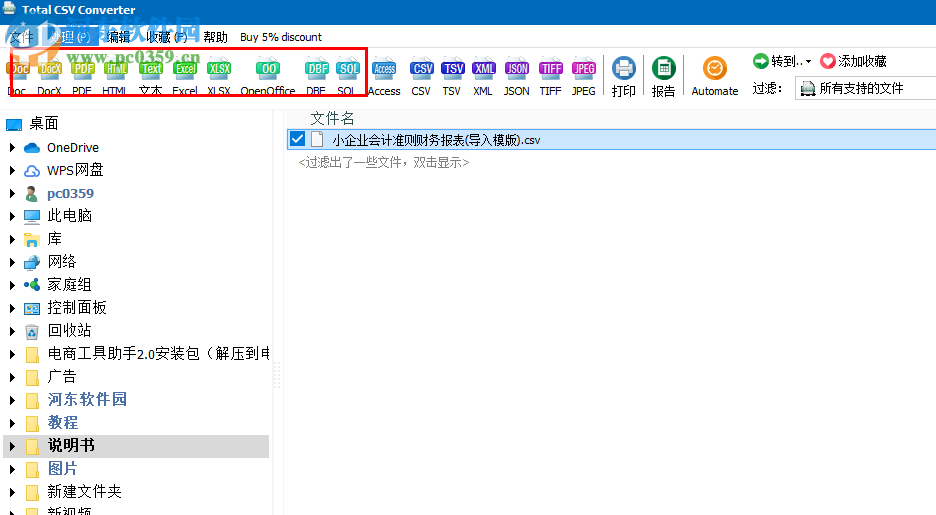Viewport: 936px width, 515px height.
Task: Select 网络 in the tree
Action: point(62,261)
